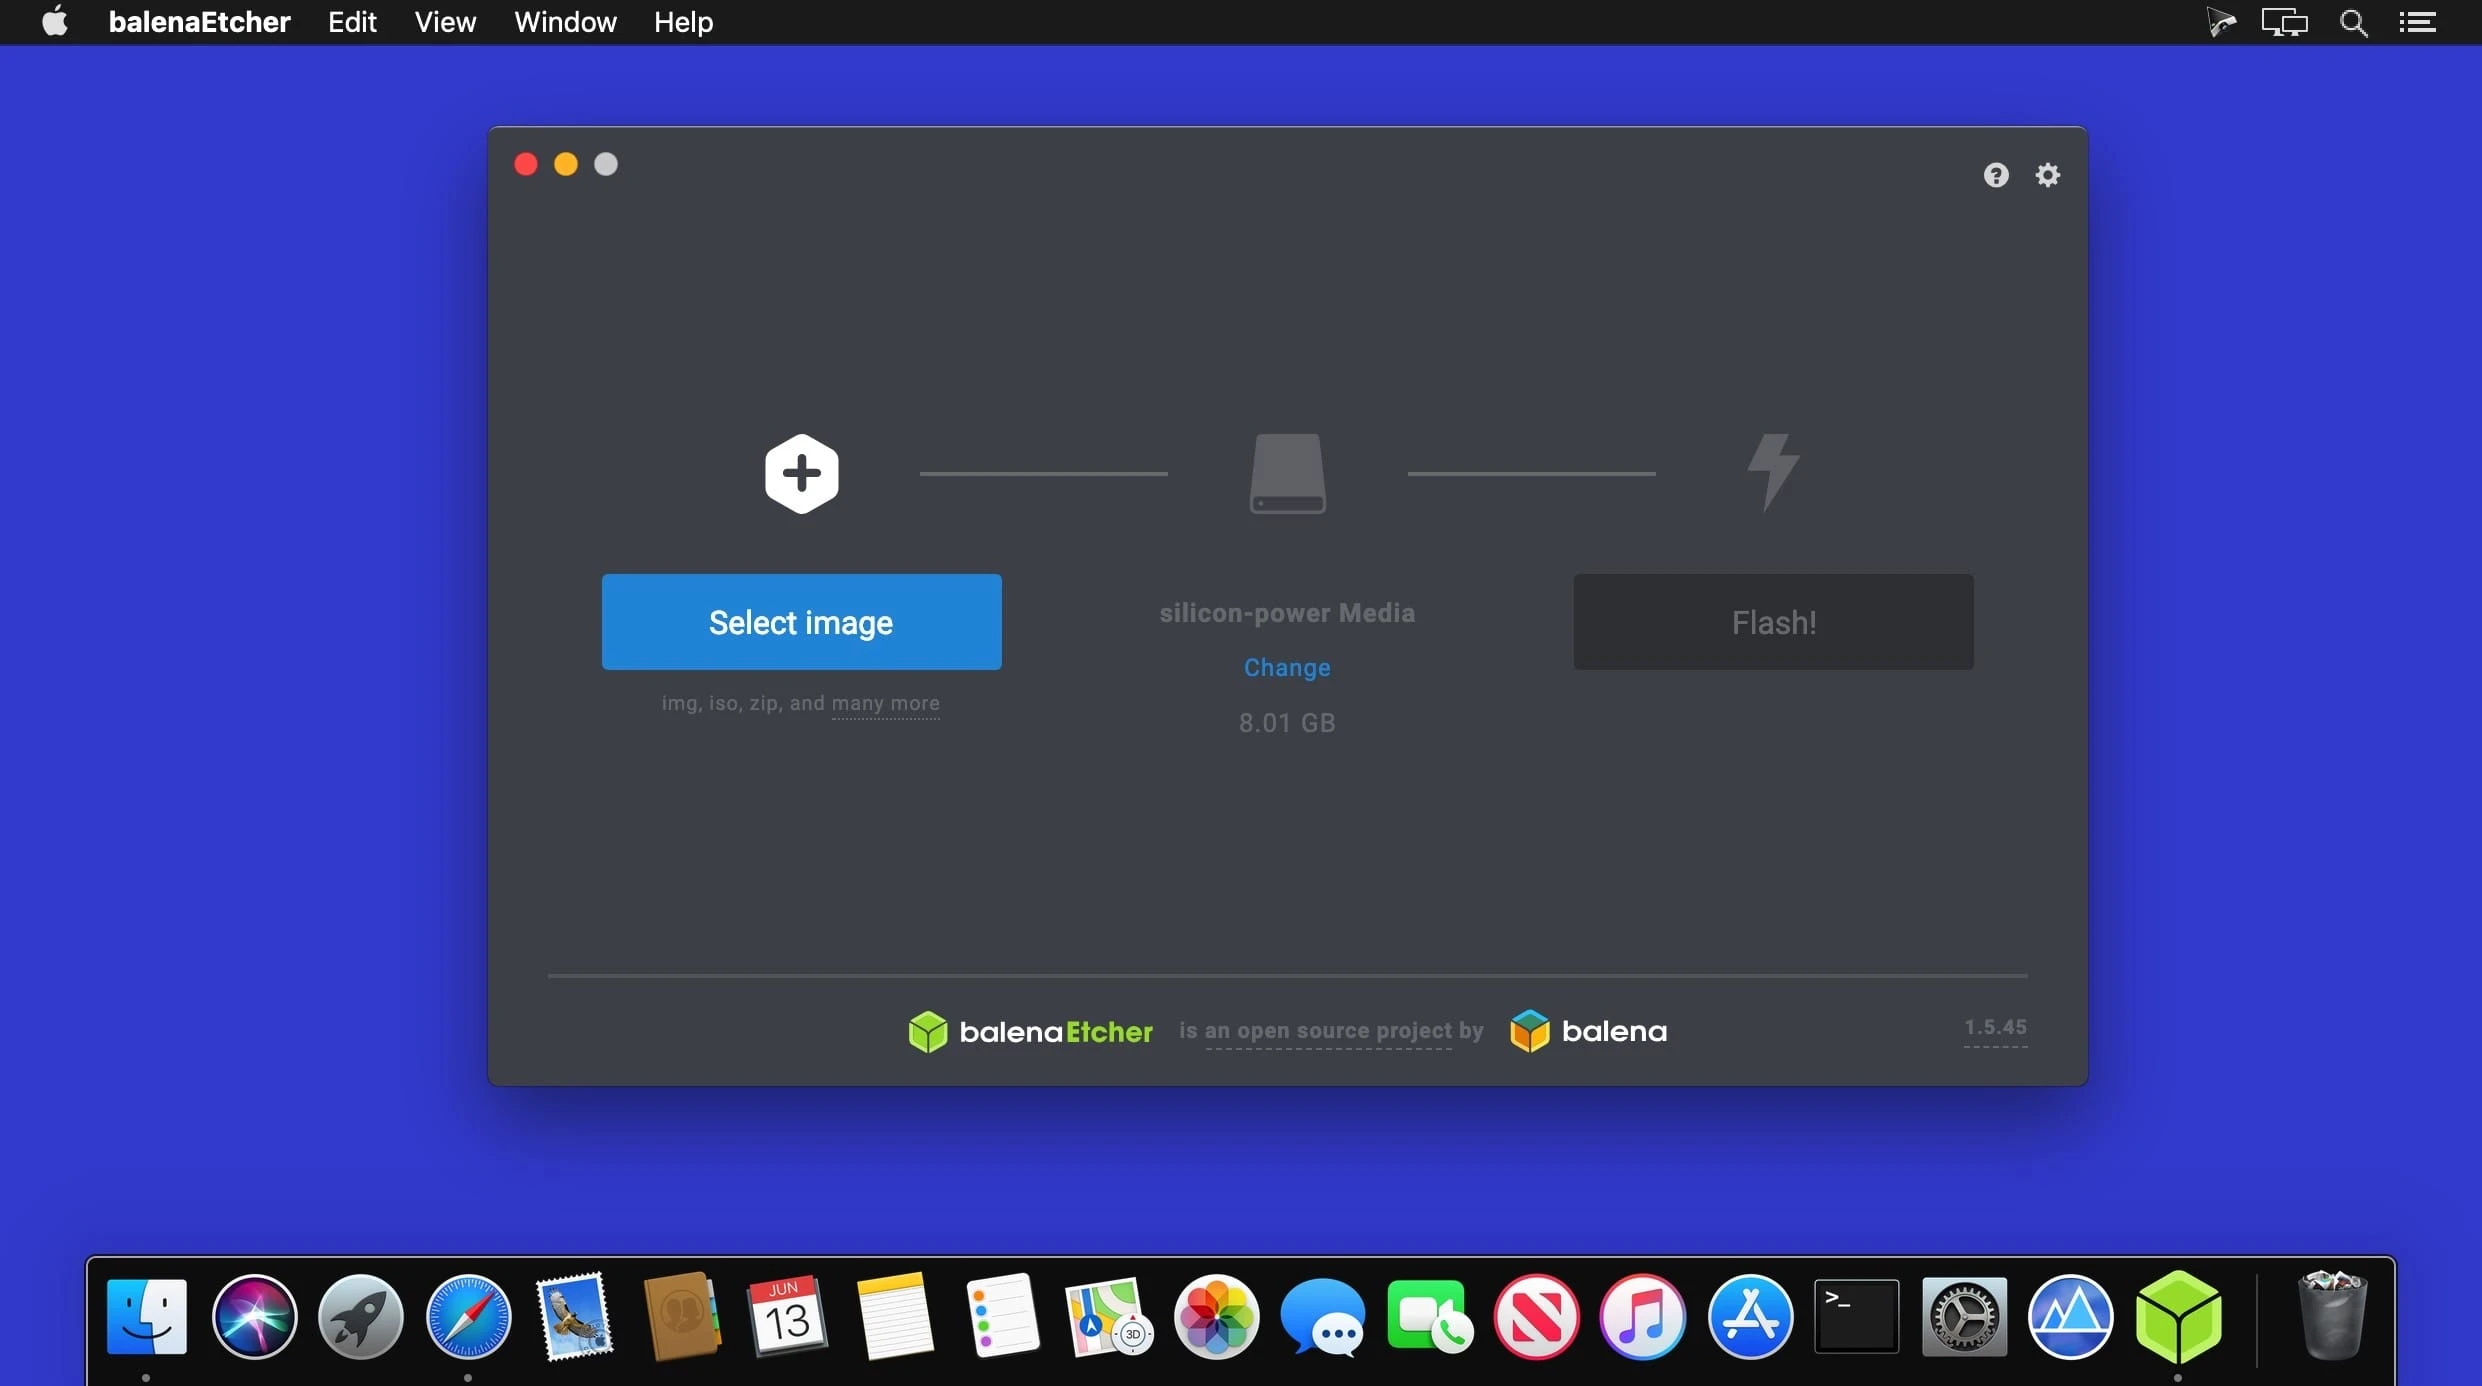The width and height of the screenshot is (2482, 1386).
Task: Open the 'many more' supported formats link
Action: 886,703
